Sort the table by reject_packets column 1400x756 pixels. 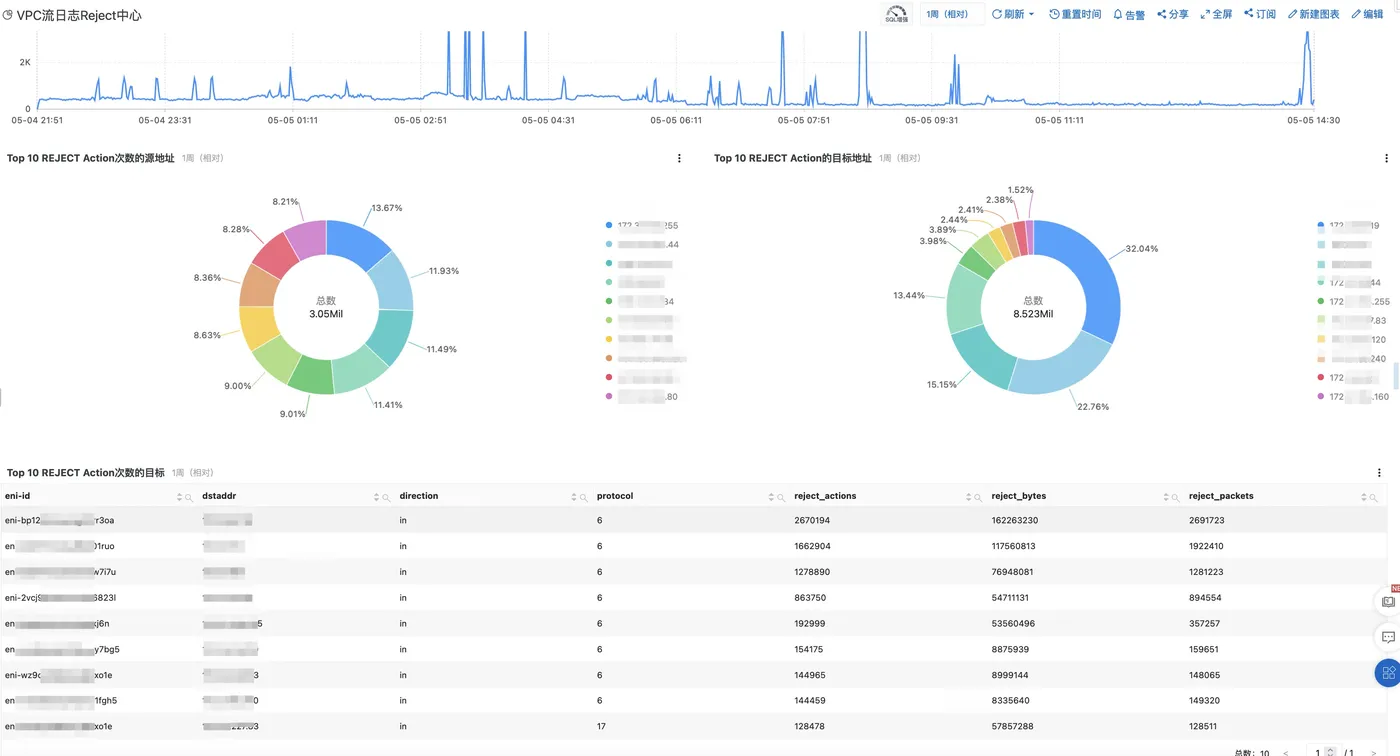[1364, 497]
